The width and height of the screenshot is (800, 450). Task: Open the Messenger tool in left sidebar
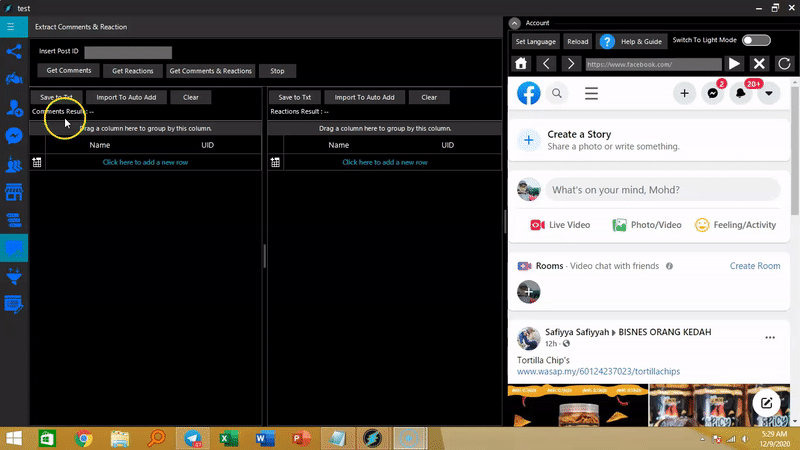pyautogui.click(x=14, y=135)
